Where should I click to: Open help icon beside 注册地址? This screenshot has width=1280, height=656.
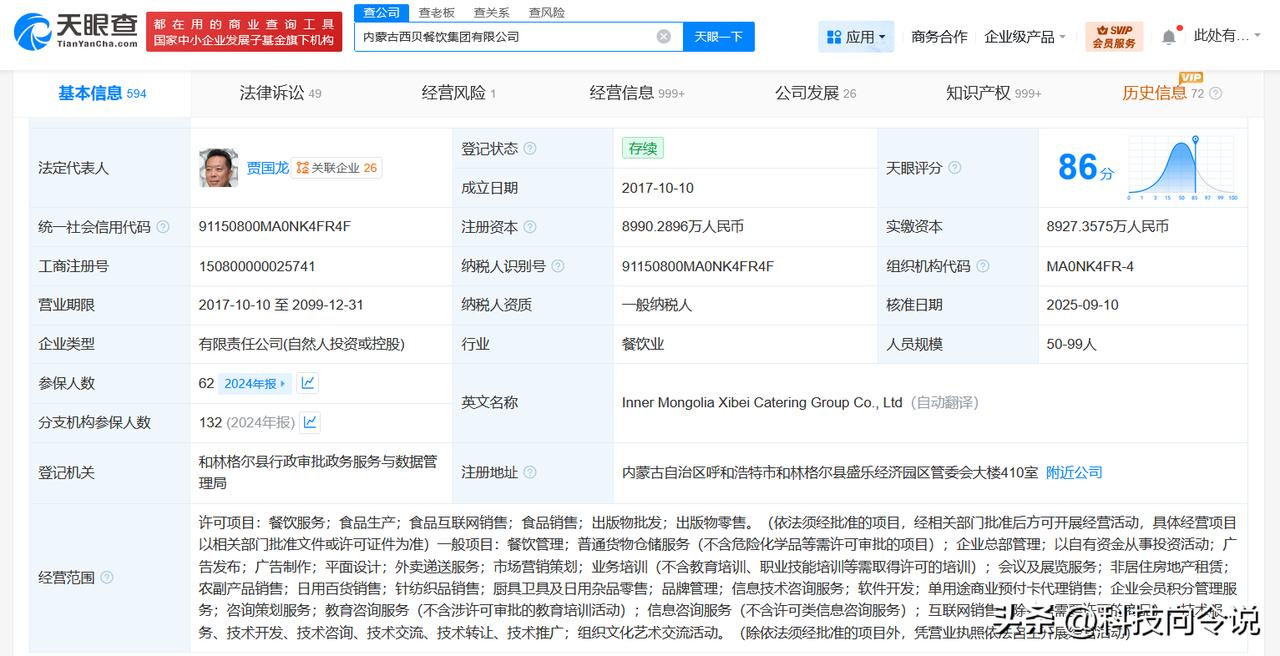[x=530, y=472]
